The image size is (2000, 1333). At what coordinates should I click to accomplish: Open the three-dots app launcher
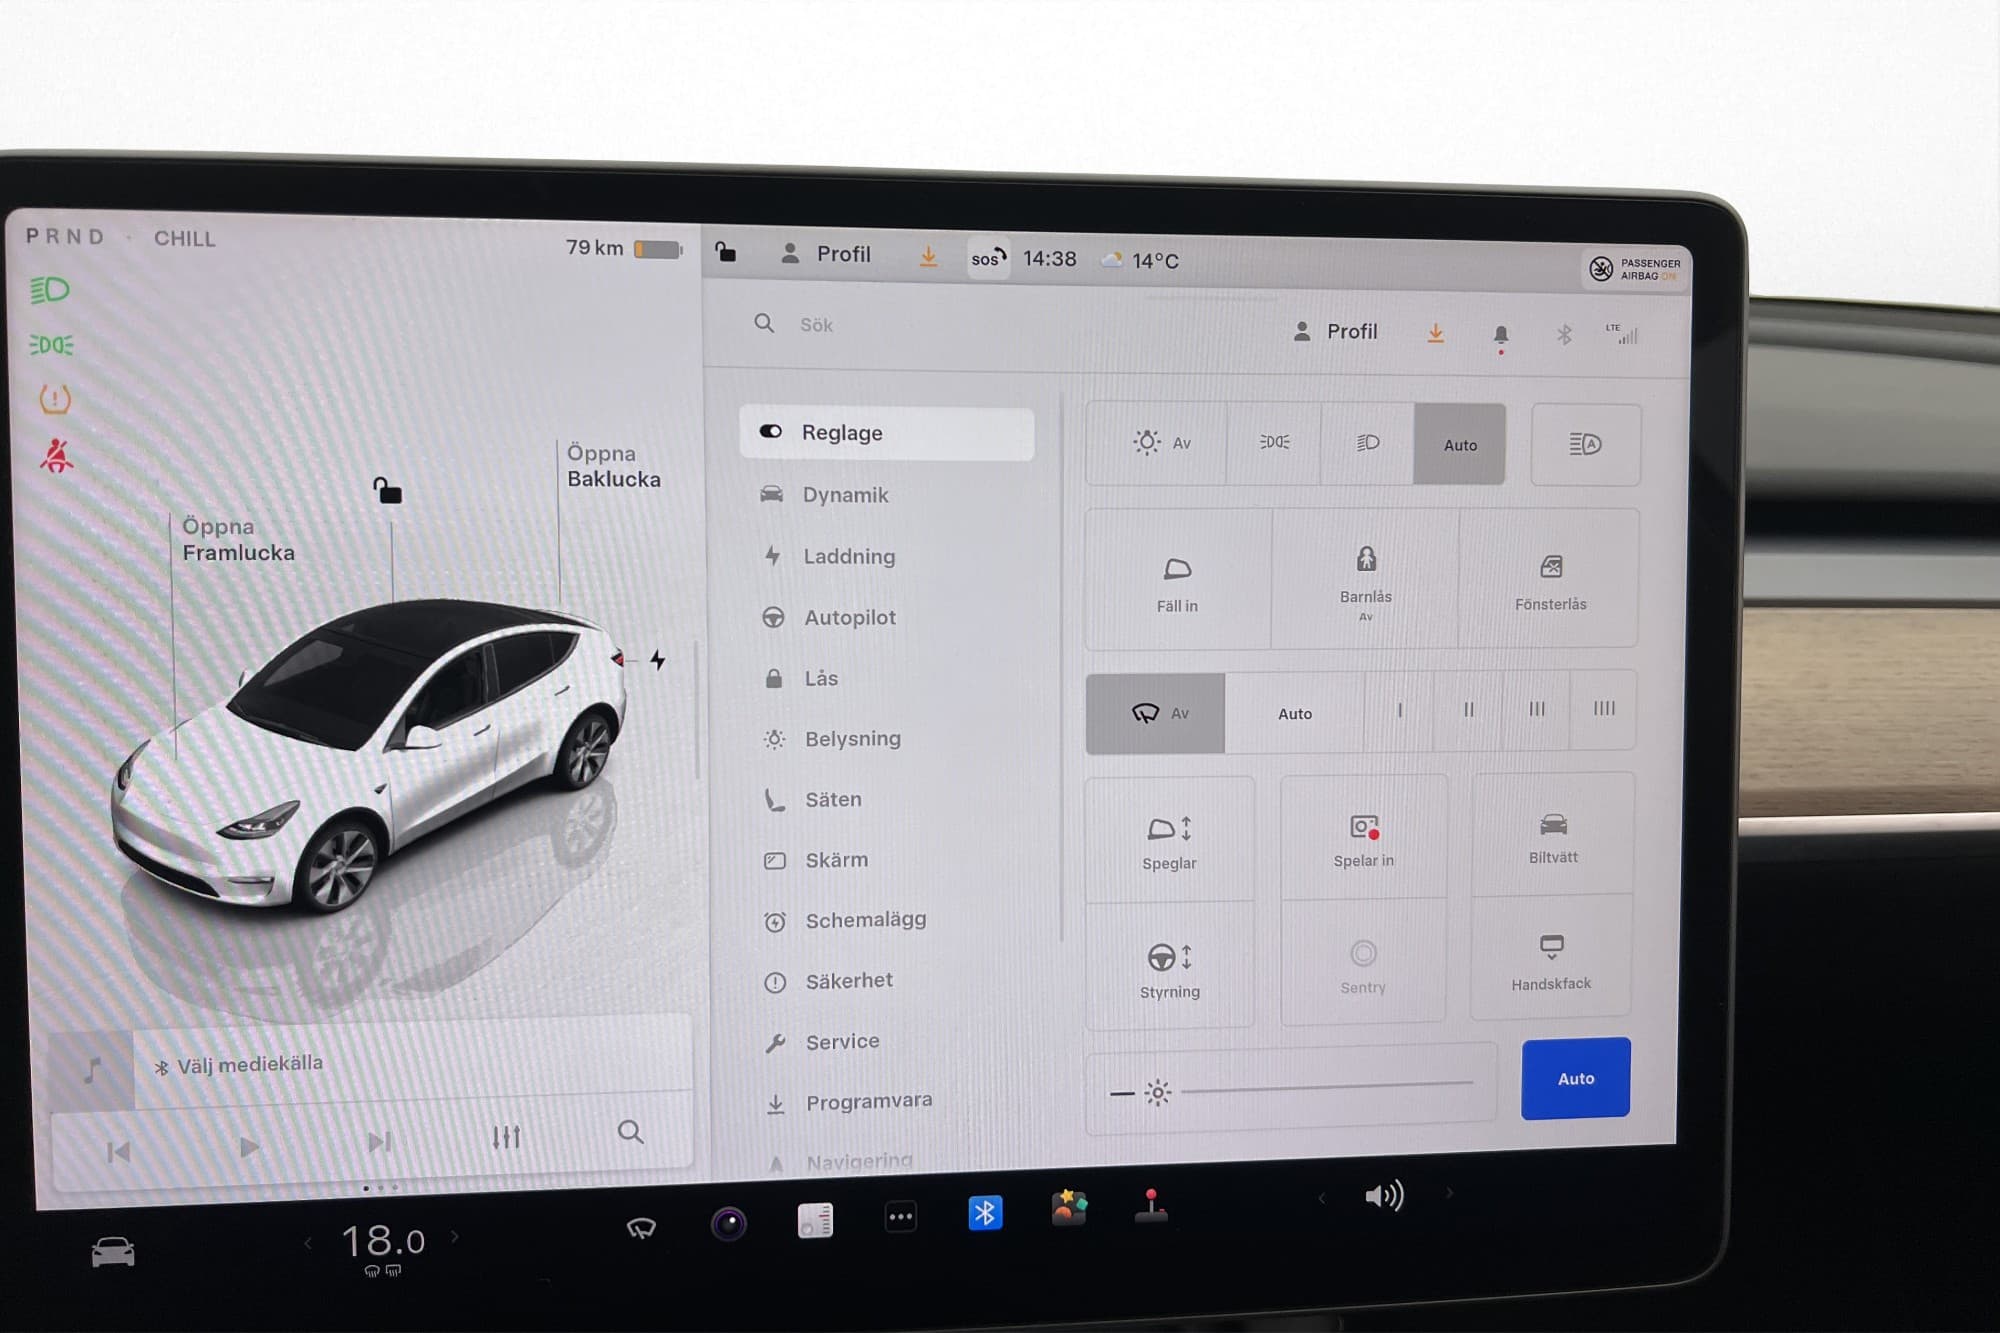(900, 1217)
